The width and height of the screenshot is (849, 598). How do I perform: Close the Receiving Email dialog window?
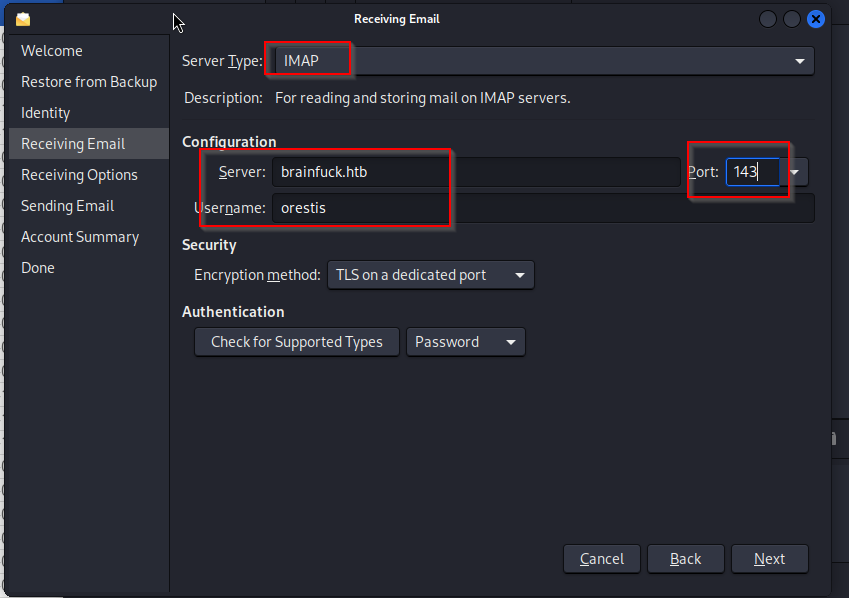816,19
